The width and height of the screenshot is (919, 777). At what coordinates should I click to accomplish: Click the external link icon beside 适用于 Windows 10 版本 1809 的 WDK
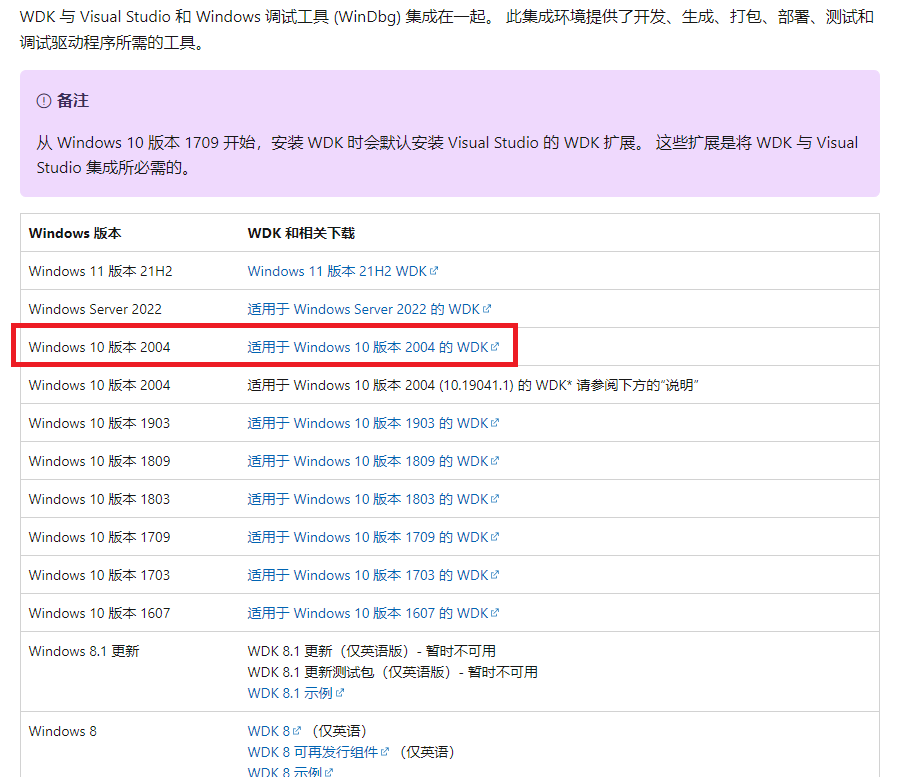[x=494, y=460]
